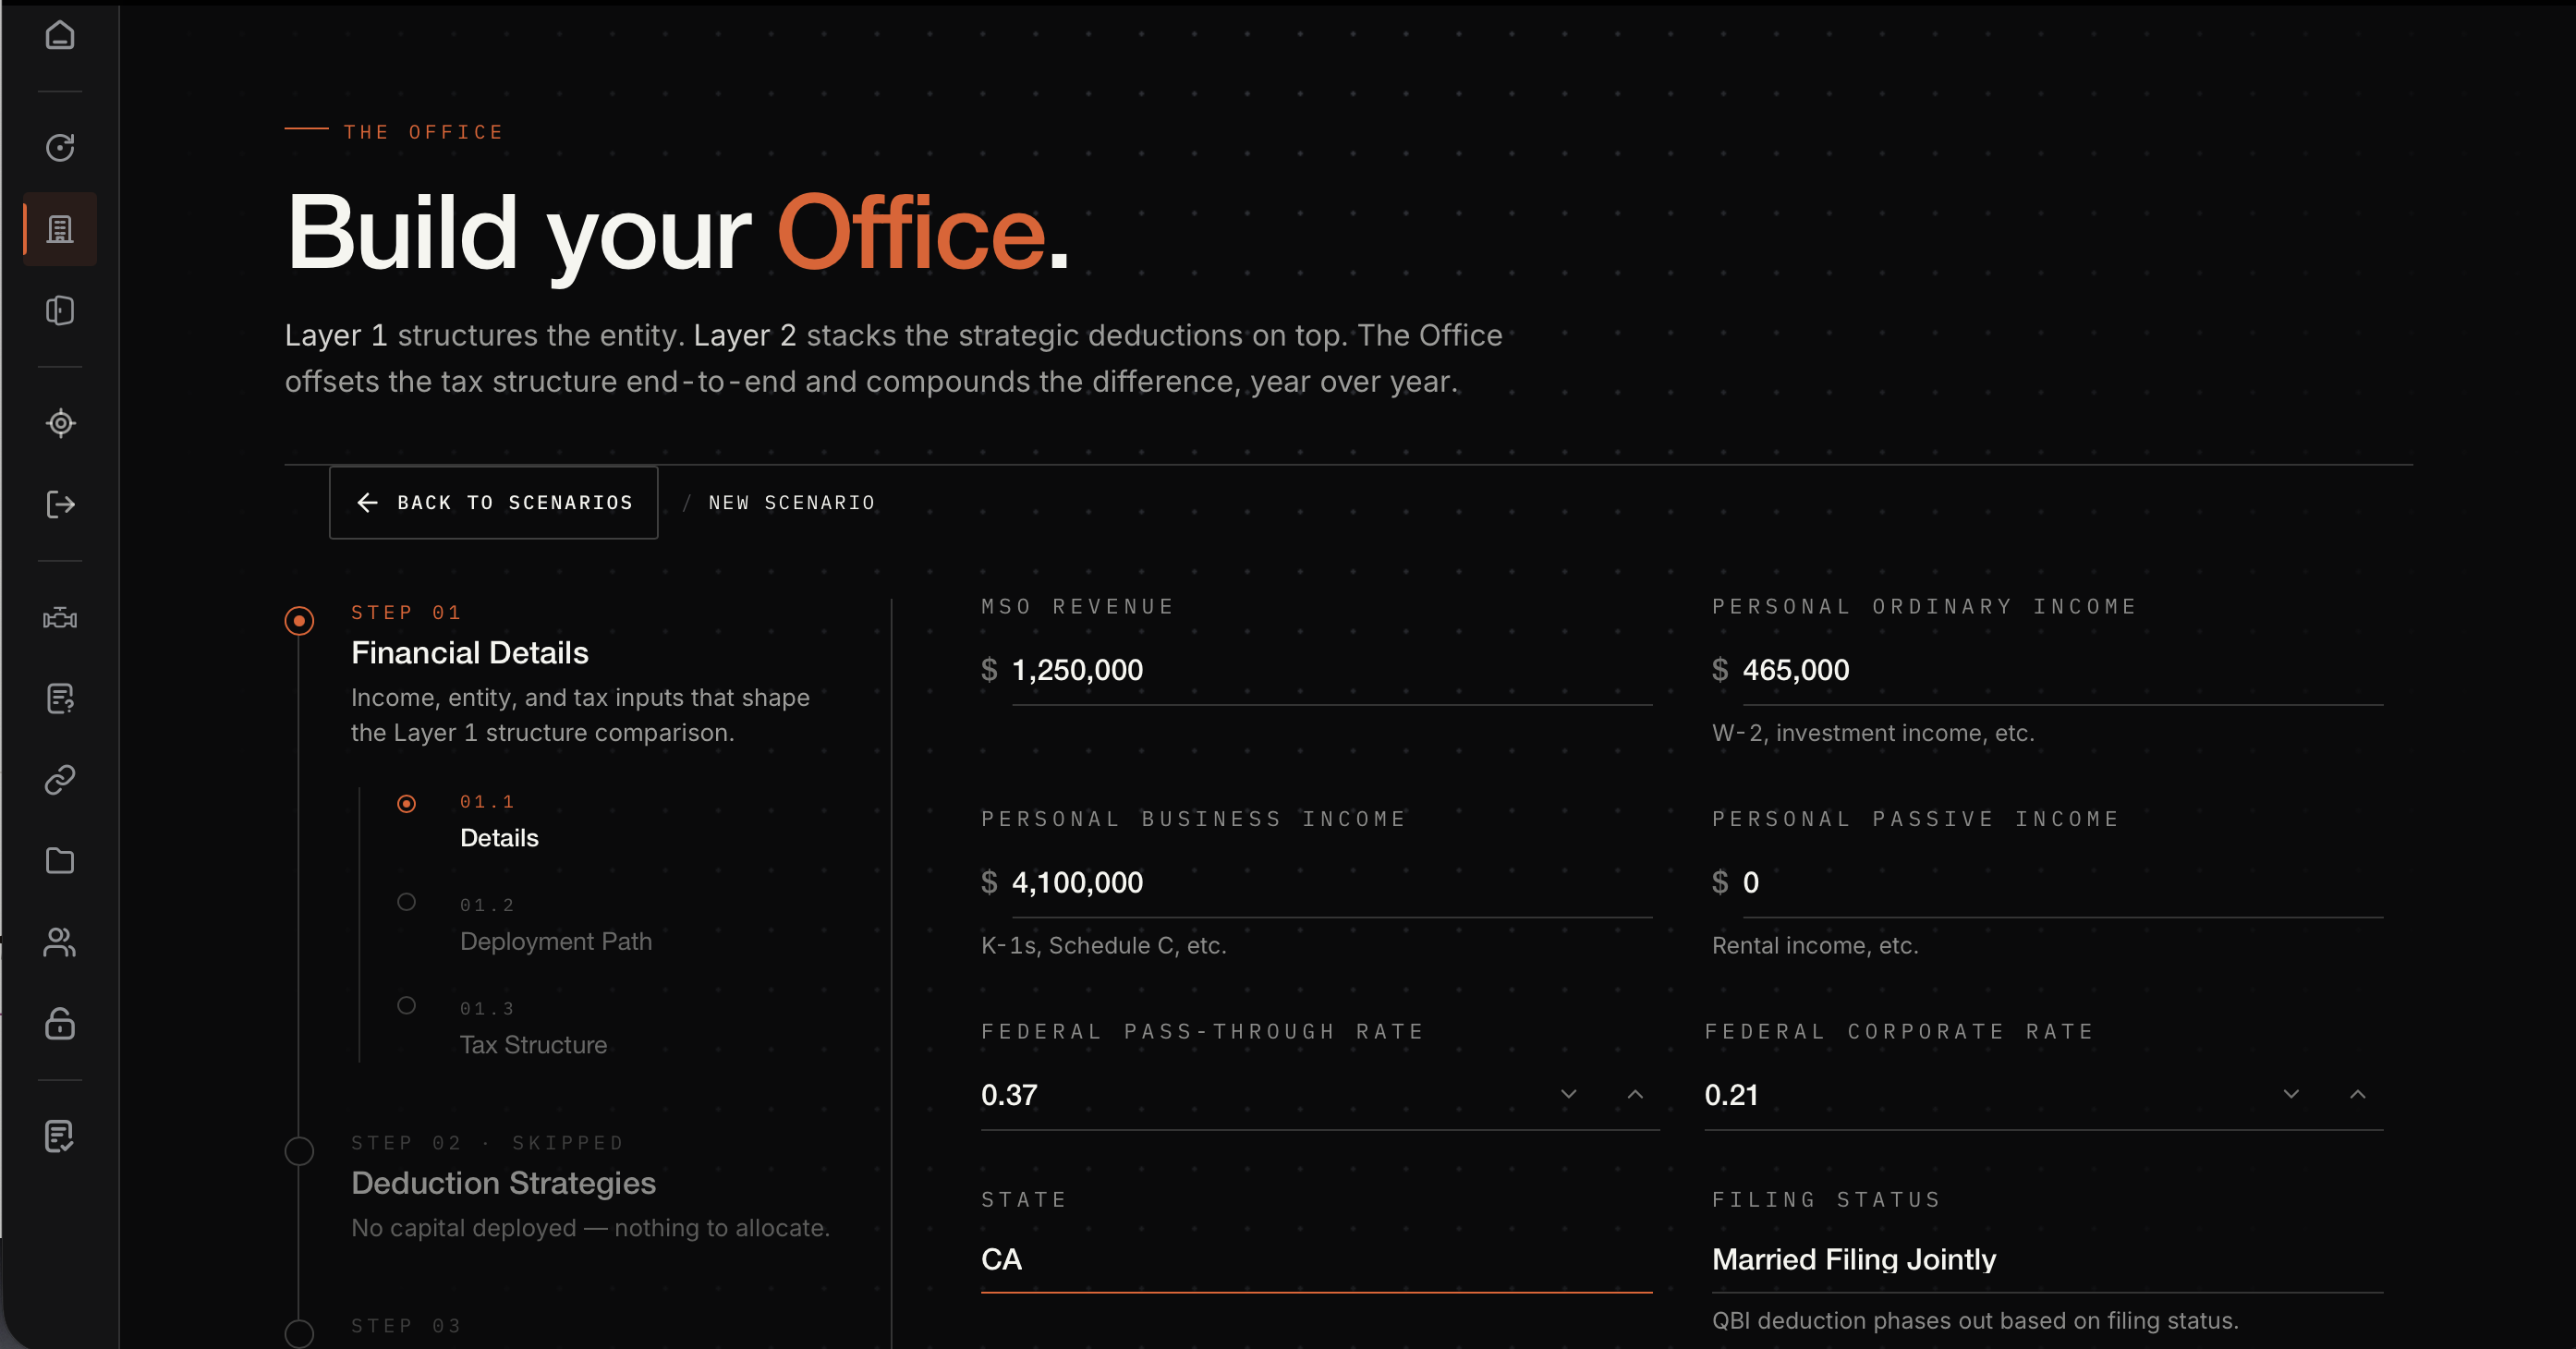Open the document checkmark icon in the sidebar

60,1136
